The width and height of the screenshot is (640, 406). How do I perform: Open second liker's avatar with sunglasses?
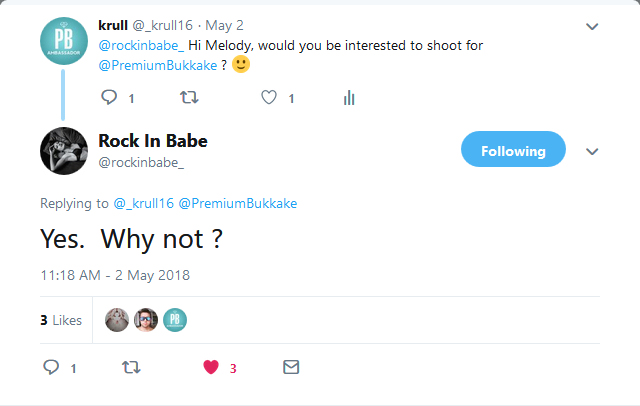click(146, 320)
